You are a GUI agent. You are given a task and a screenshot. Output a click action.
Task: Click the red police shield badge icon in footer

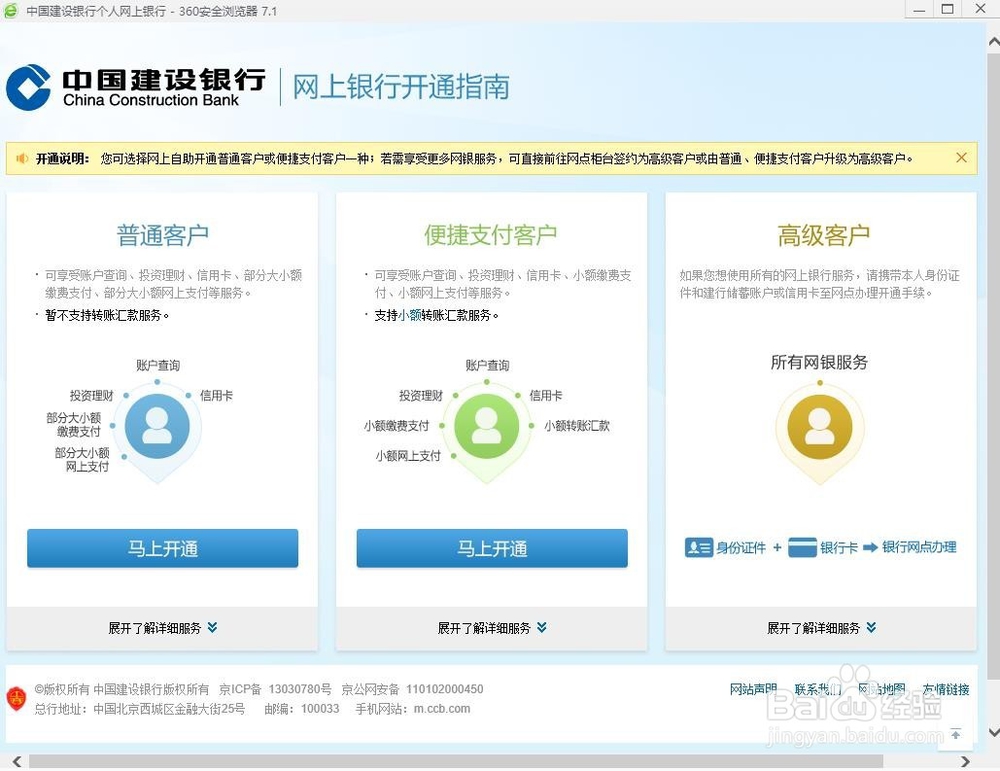pyautogui.click(x=16, y=698)
